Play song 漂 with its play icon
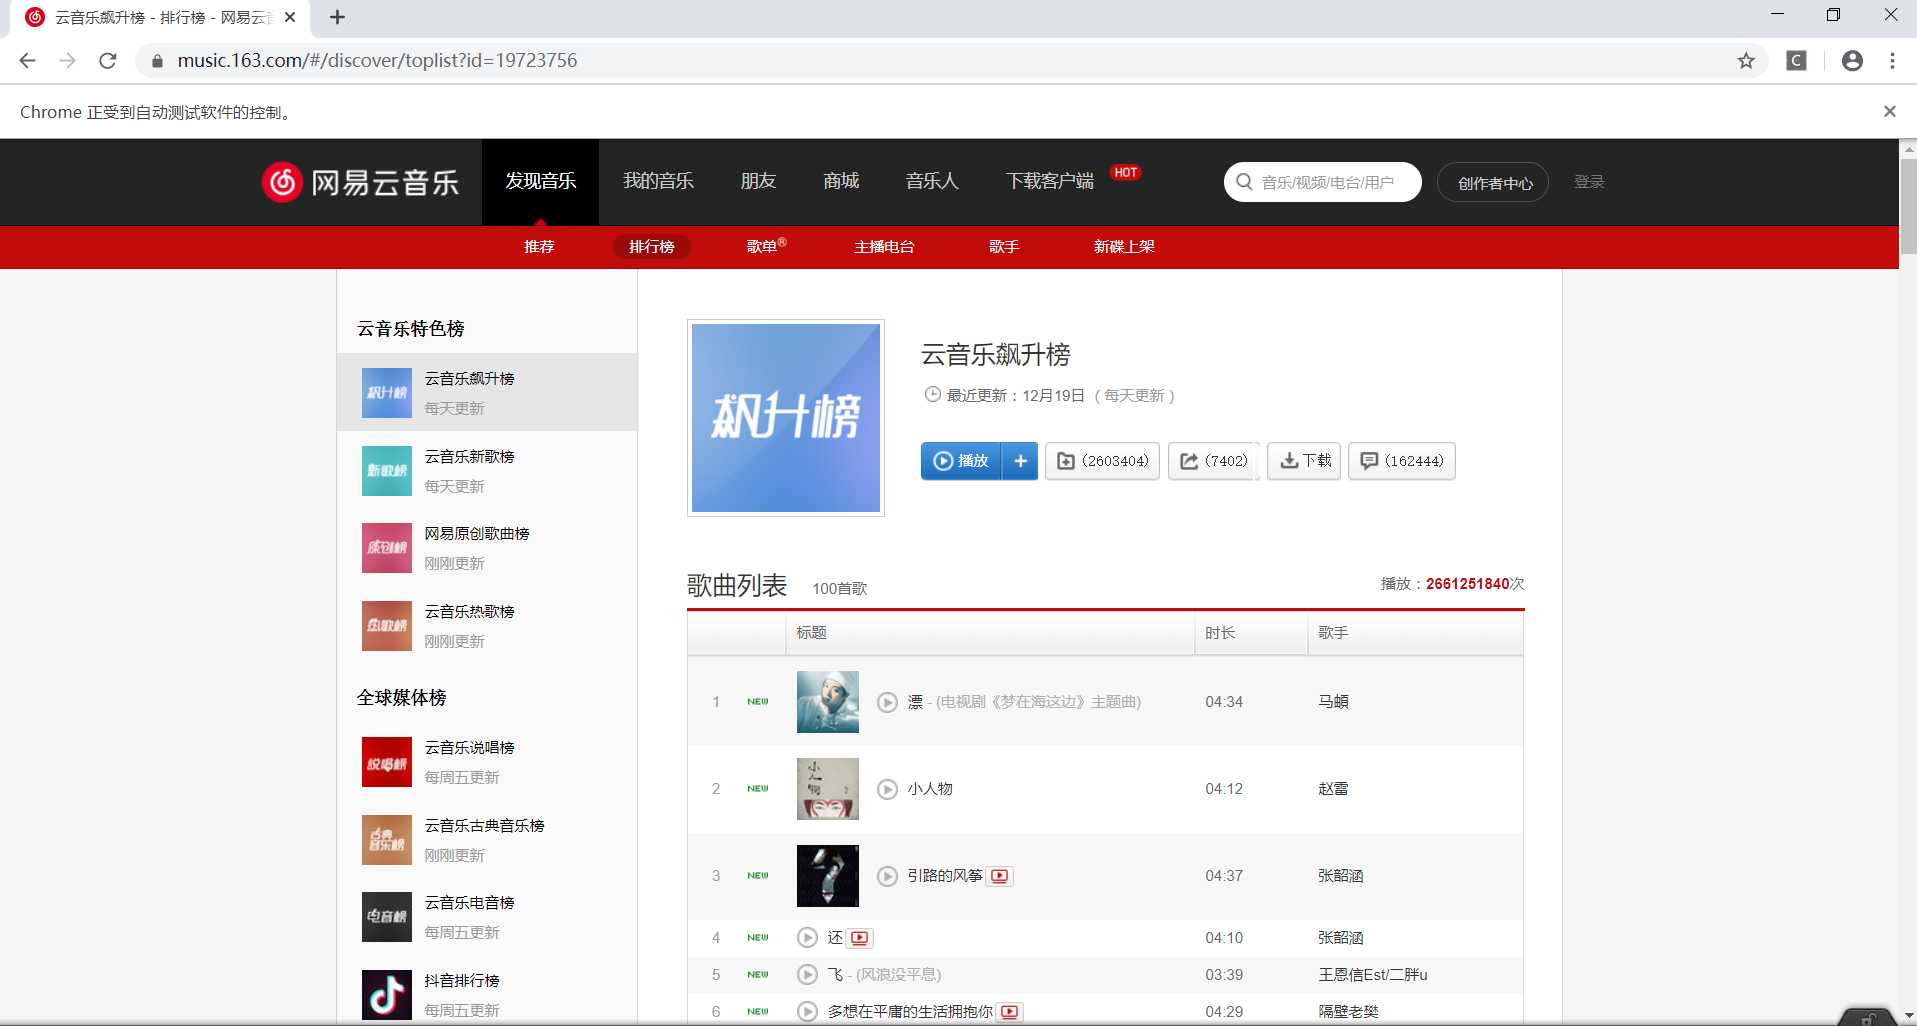The width and height of the screenshot is (1917, 1026). pyautogui.click(x=887, y=702)
